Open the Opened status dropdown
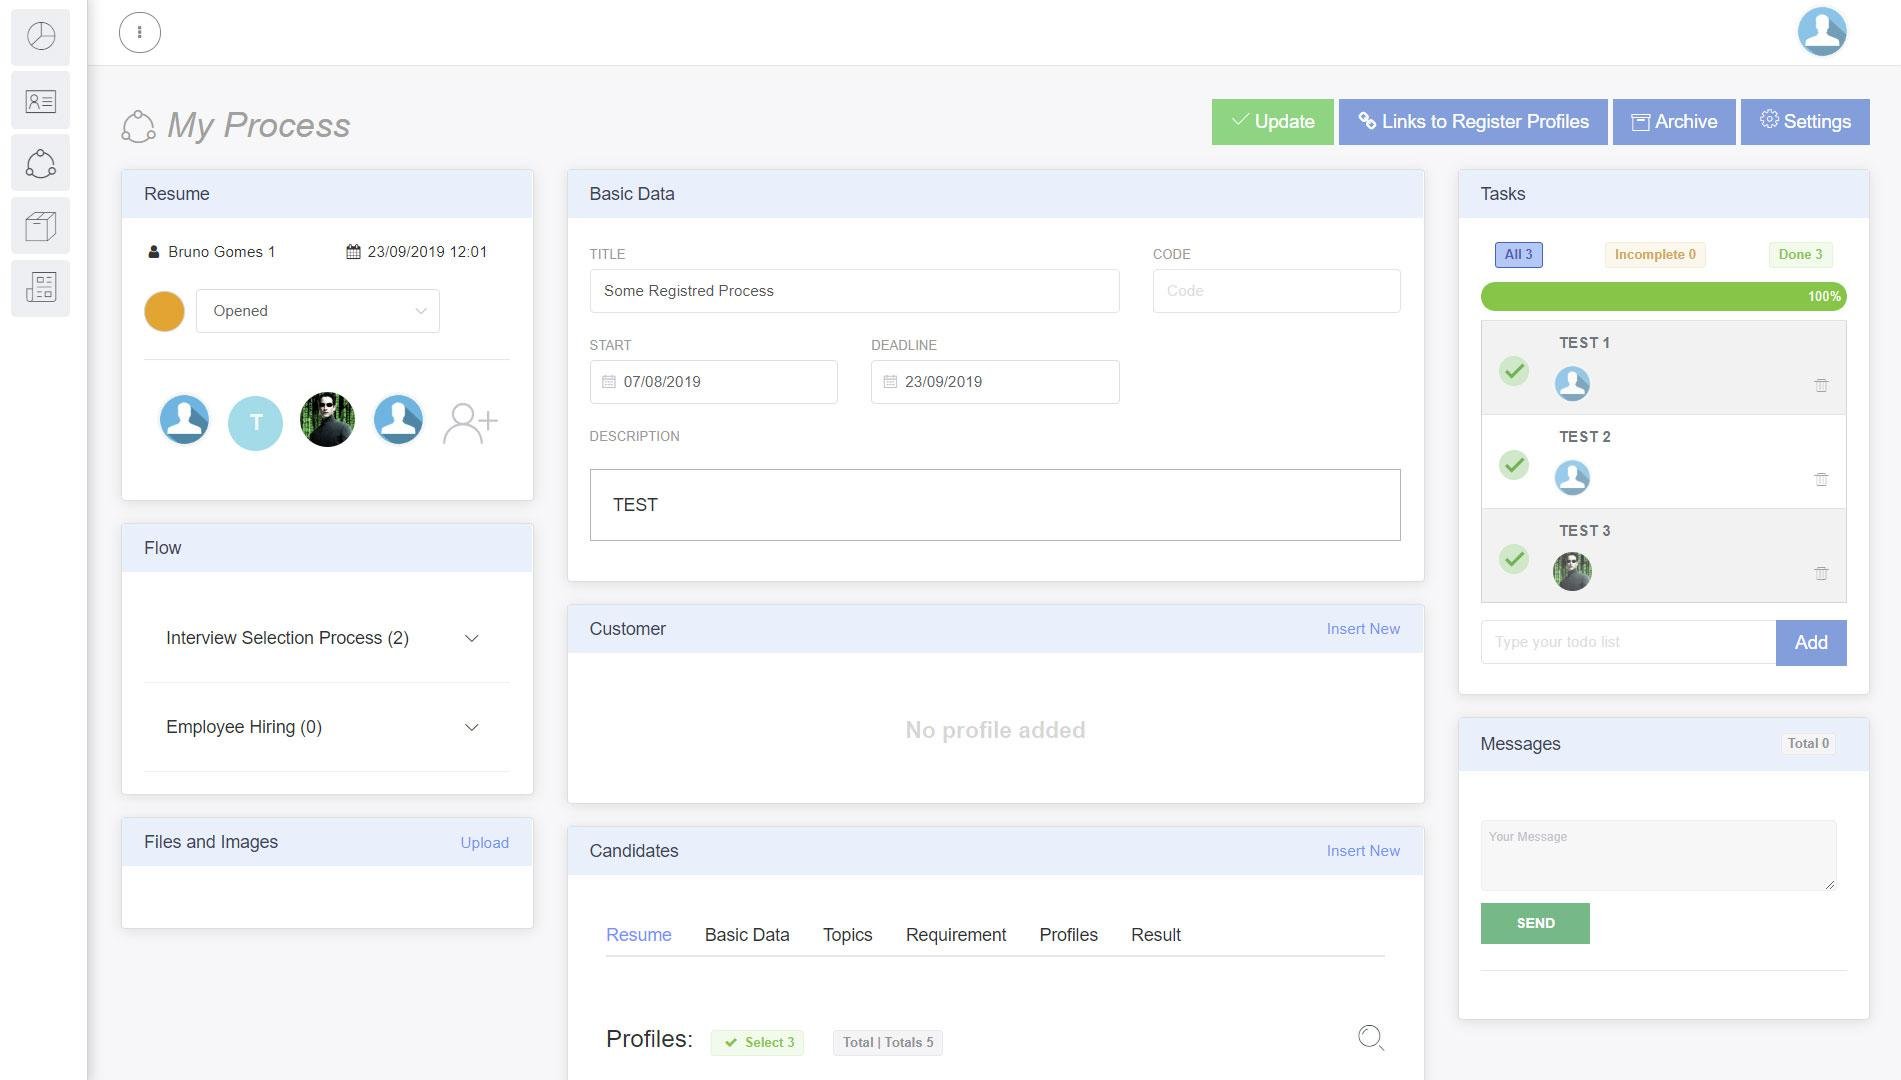 pyautogui.click(x=318, y=311)
